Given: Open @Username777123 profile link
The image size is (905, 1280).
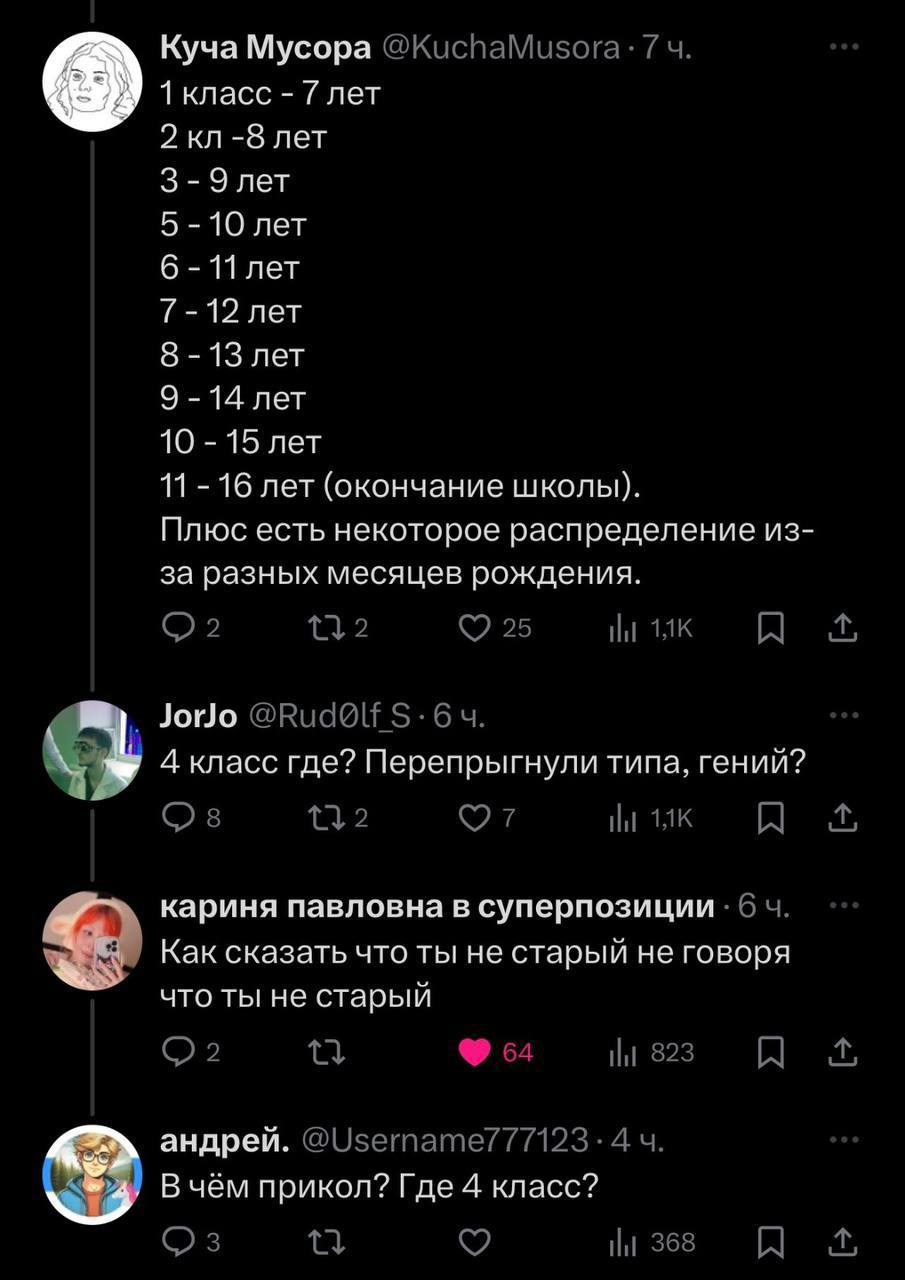Looking at the screenshot, I should pos(444,1140).
